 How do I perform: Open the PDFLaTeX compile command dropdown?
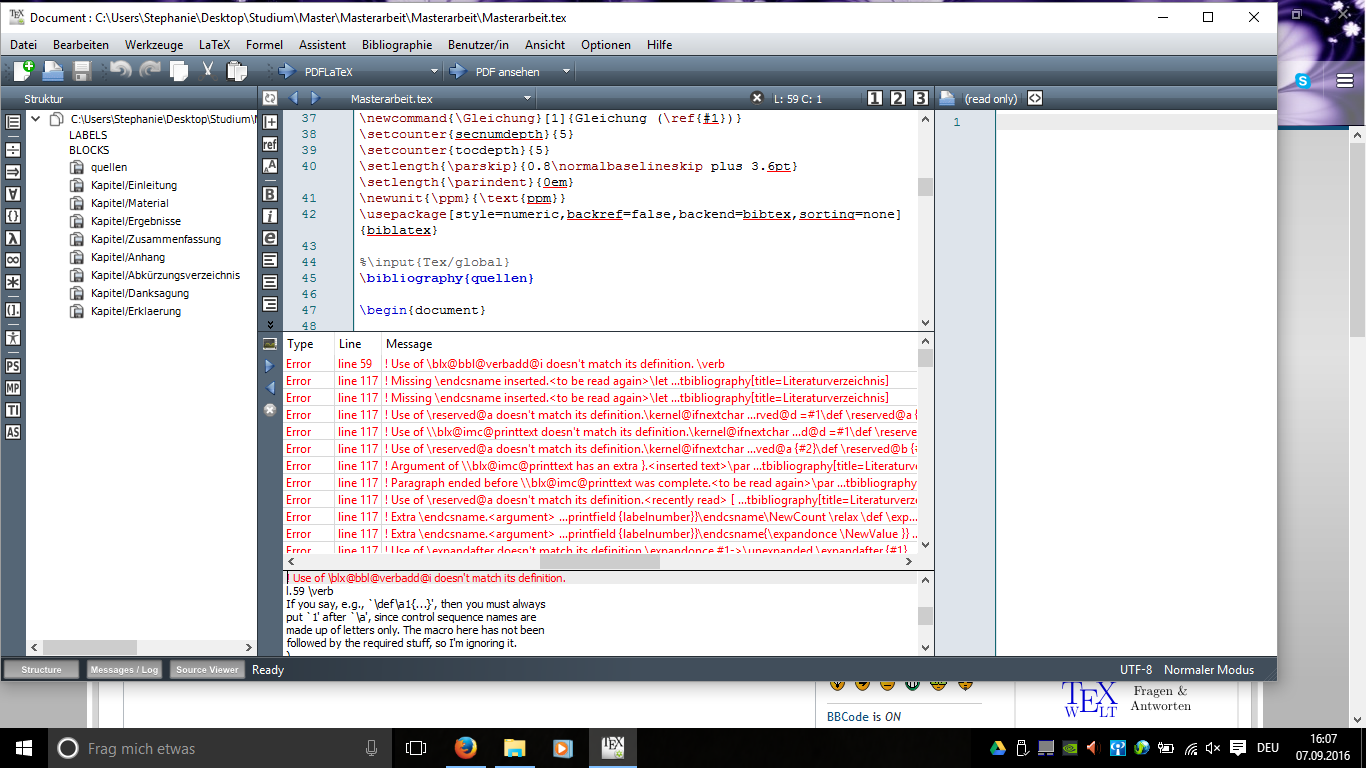tap(434, 71)
